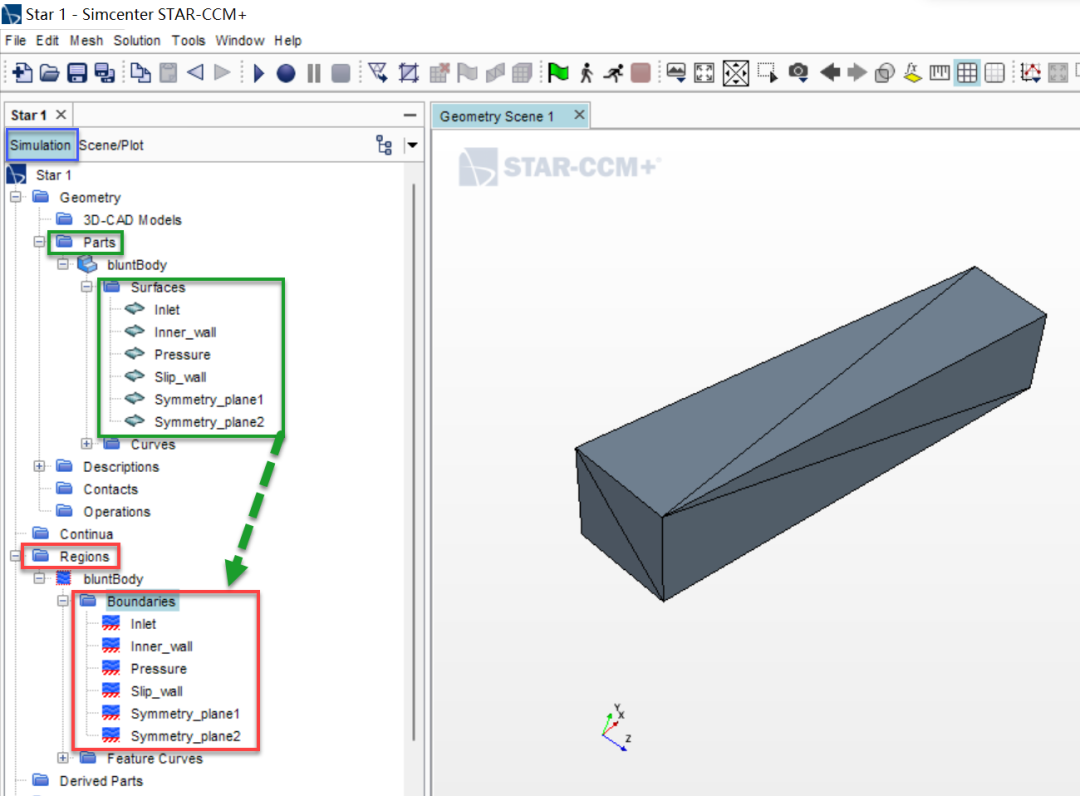Click the New Simulation toolbar icon
Image resolution: width=1080 pixels, height=796 pixels.
point(21,72)
